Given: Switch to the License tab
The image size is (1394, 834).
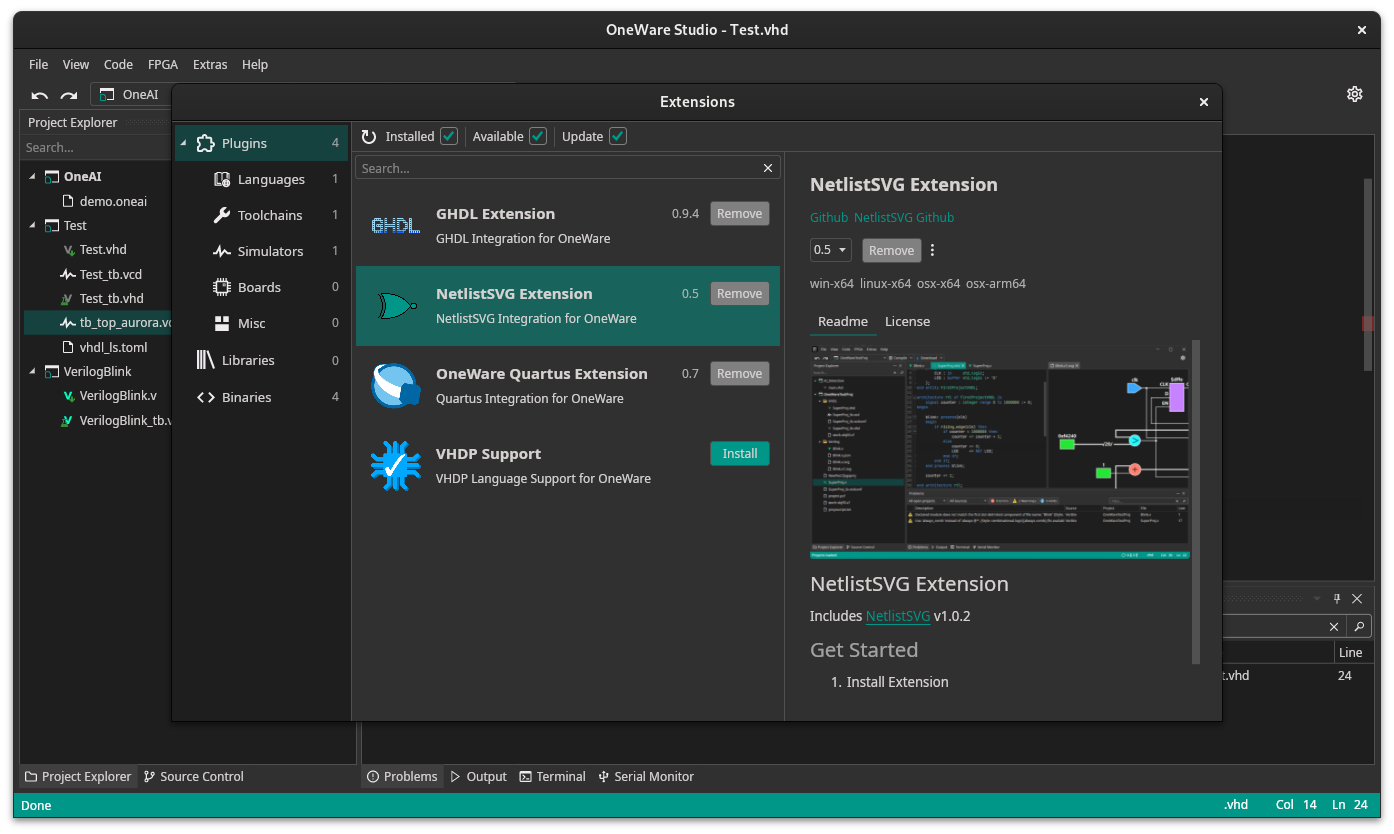Looking at the screenshot, I should click(907, 321).
